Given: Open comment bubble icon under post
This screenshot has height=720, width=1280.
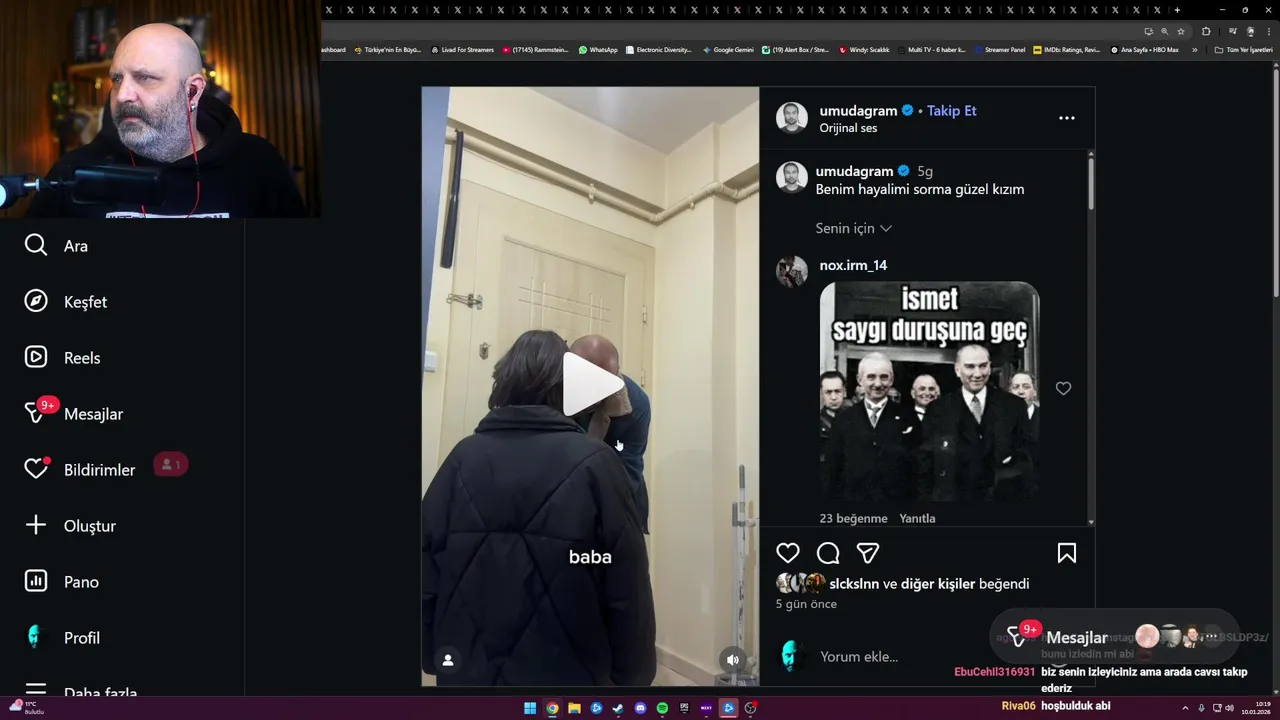Looking at the screenshot, I should (x=828, y=553).
